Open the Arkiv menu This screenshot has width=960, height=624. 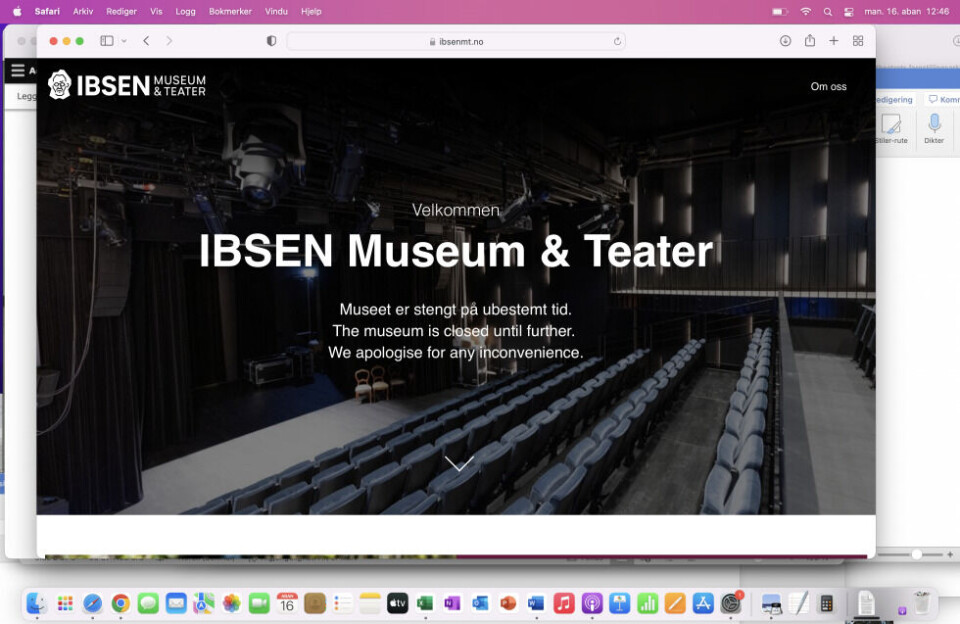(x=83, y=11)
